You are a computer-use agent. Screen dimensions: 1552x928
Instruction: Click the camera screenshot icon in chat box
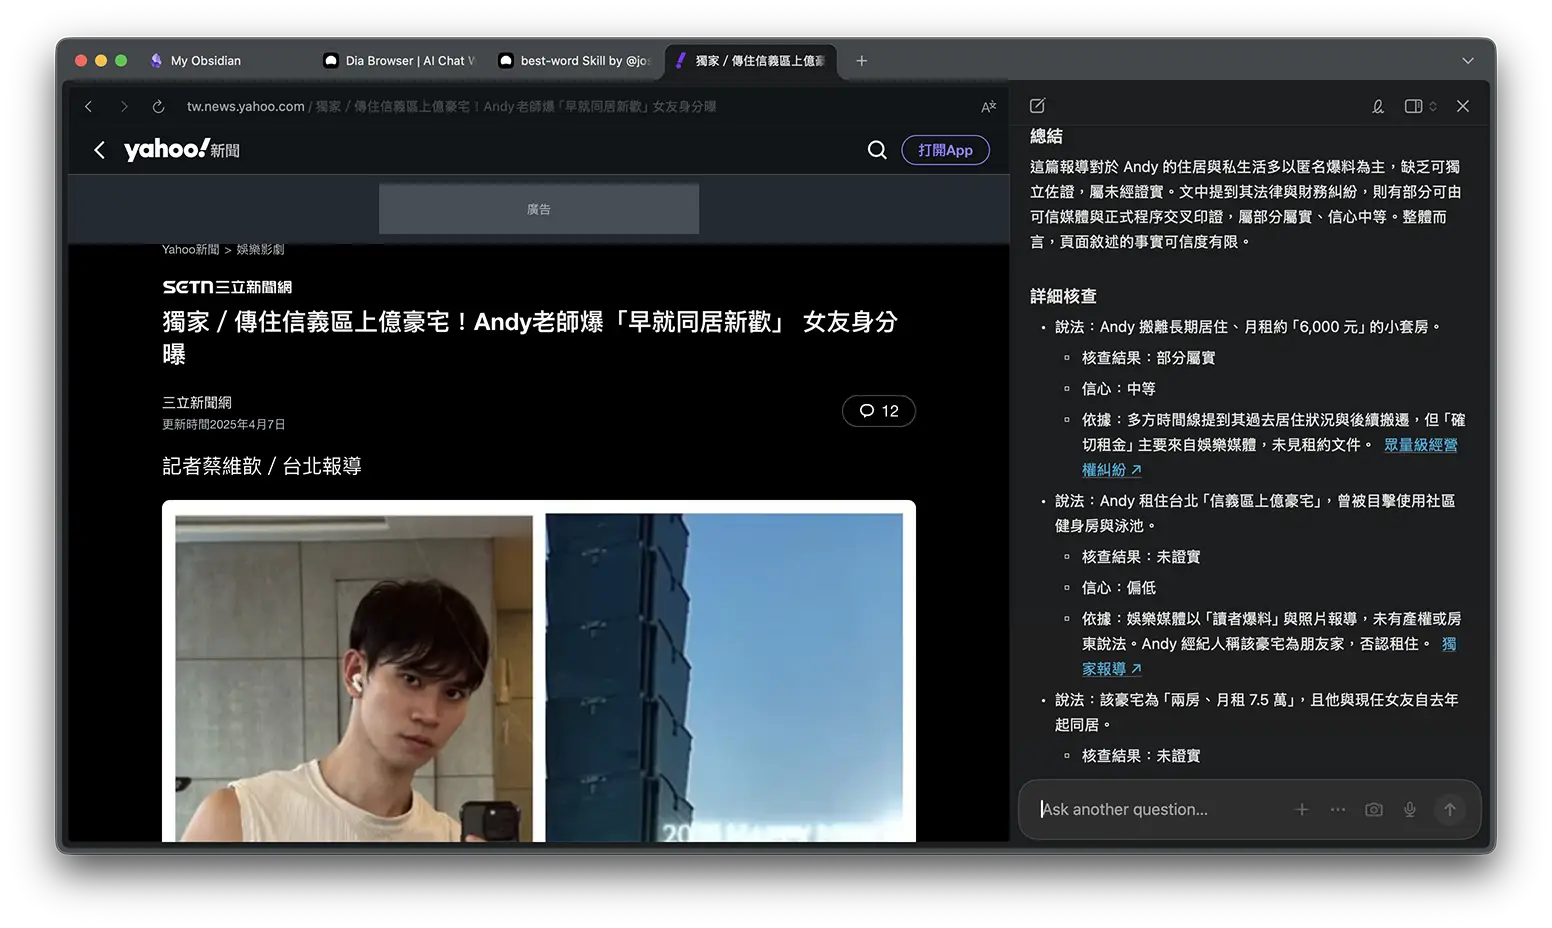point(1374,810)
